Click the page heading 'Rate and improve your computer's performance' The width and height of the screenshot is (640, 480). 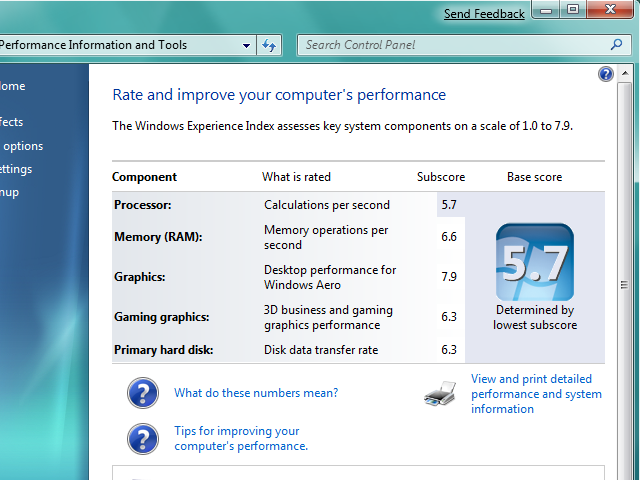279,95
